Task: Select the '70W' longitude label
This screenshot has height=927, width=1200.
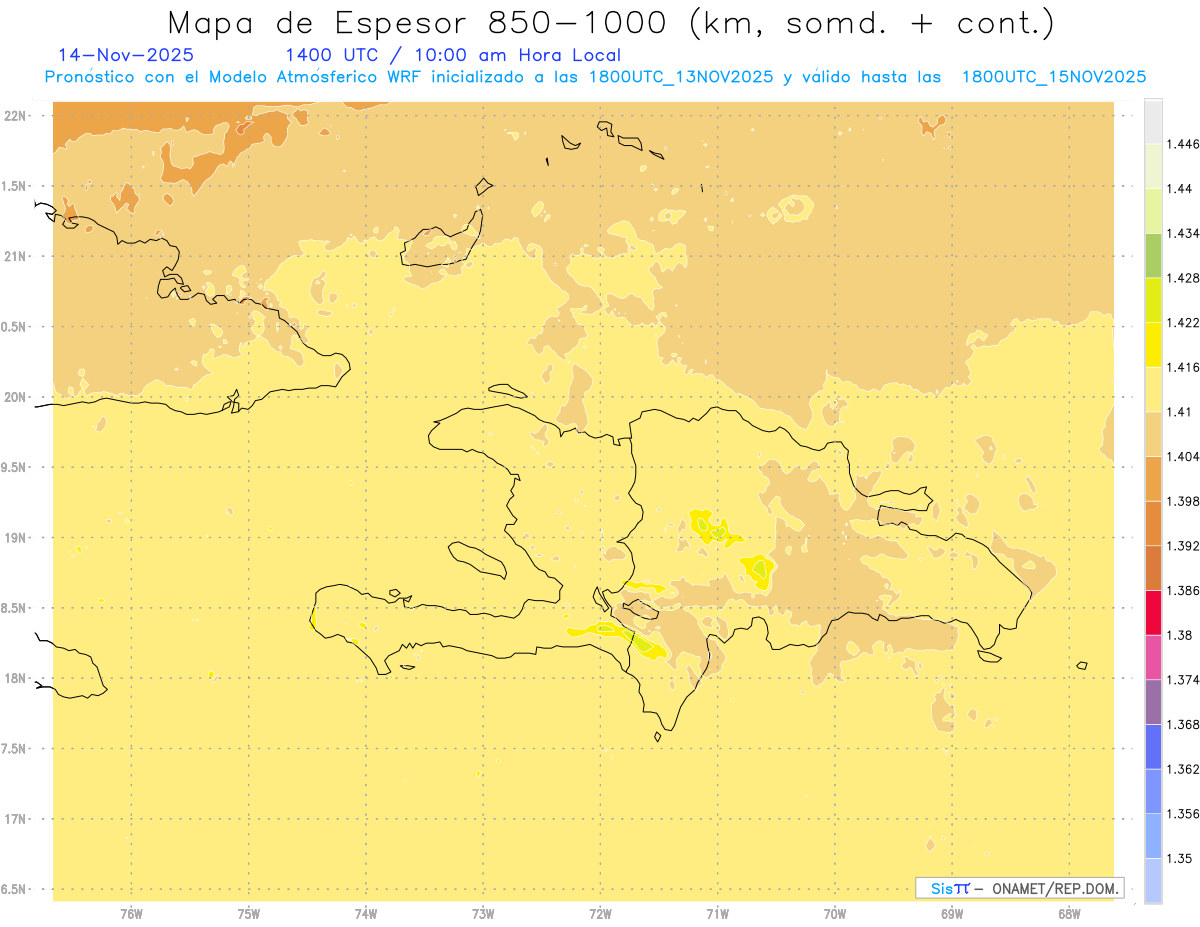Action: (835, 914)
